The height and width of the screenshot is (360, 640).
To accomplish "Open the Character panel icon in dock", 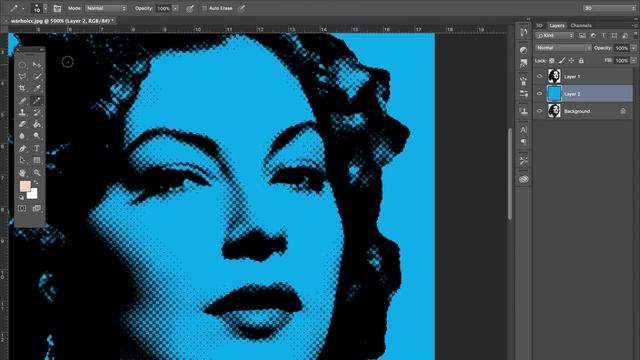I will tap(524, 130).
